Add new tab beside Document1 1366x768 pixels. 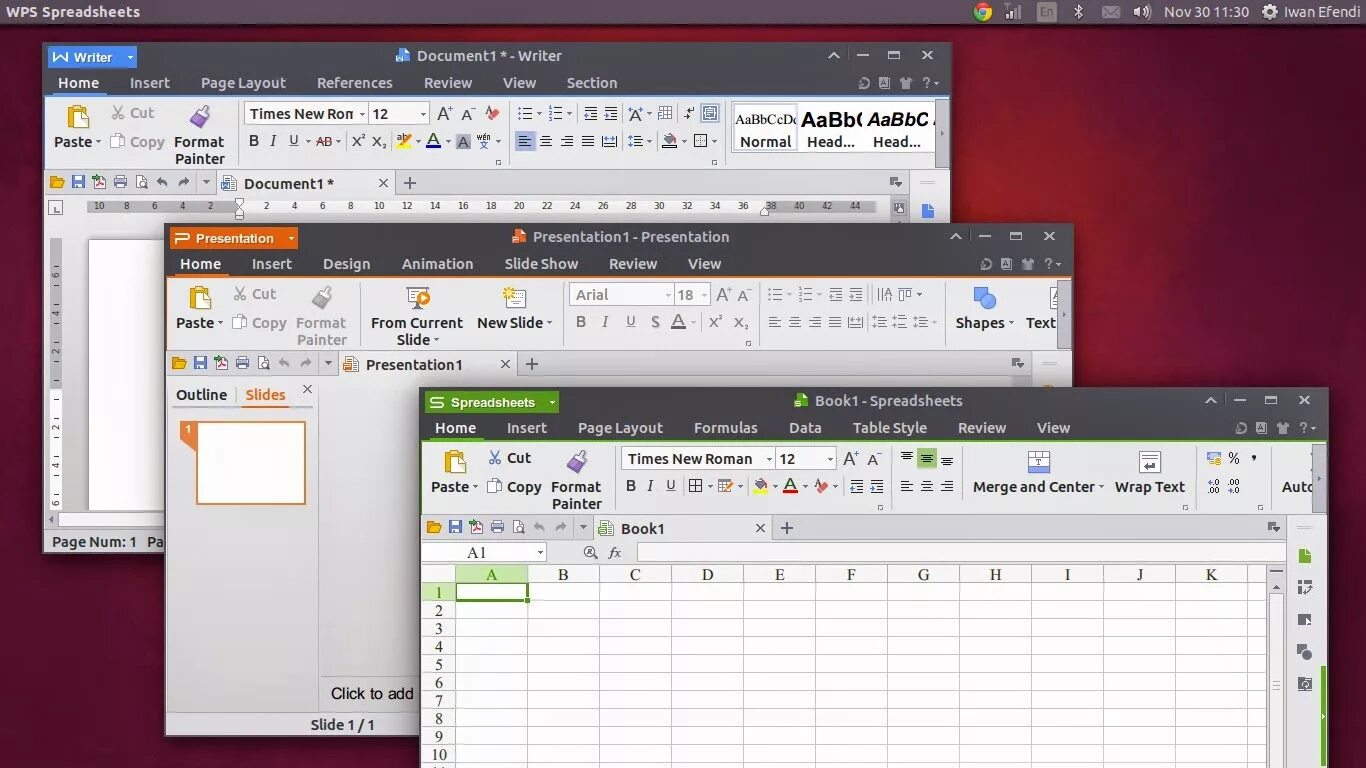coord(409,183)
